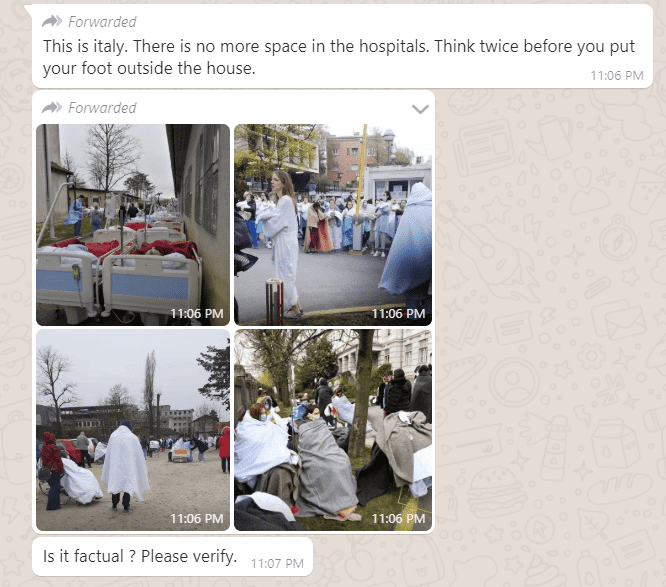Select the "Is it factual ? Please verify." message
The image size is (666, 587).
pyautogui.click(x=172, y=557)
